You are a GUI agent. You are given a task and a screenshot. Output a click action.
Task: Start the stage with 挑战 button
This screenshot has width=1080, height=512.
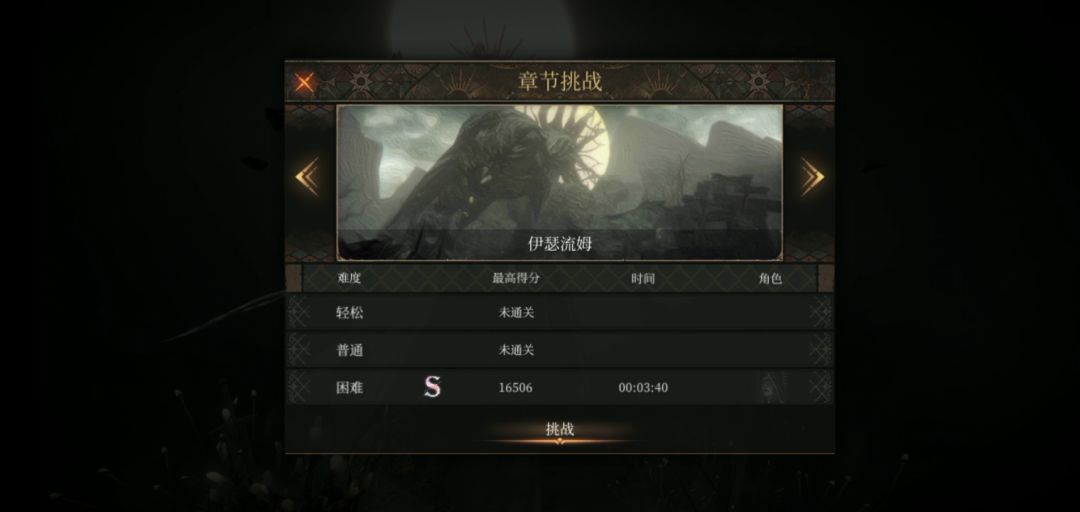click(559, 430)
